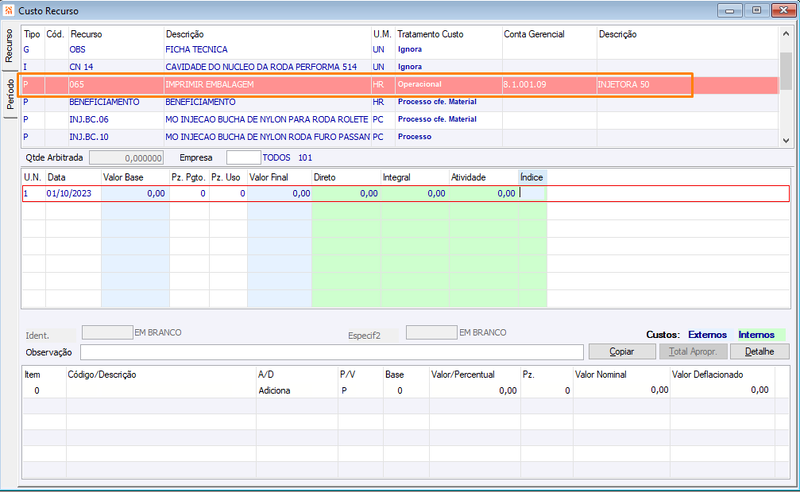Click the Tipo column header
This screenshot has width=800, height=493.
[x=32, y=34]
